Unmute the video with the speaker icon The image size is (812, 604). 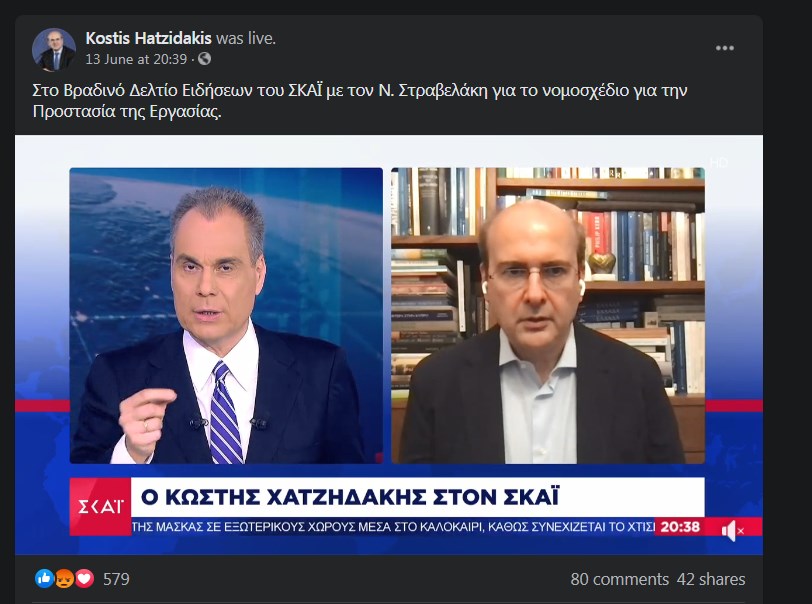pos(732,531)
